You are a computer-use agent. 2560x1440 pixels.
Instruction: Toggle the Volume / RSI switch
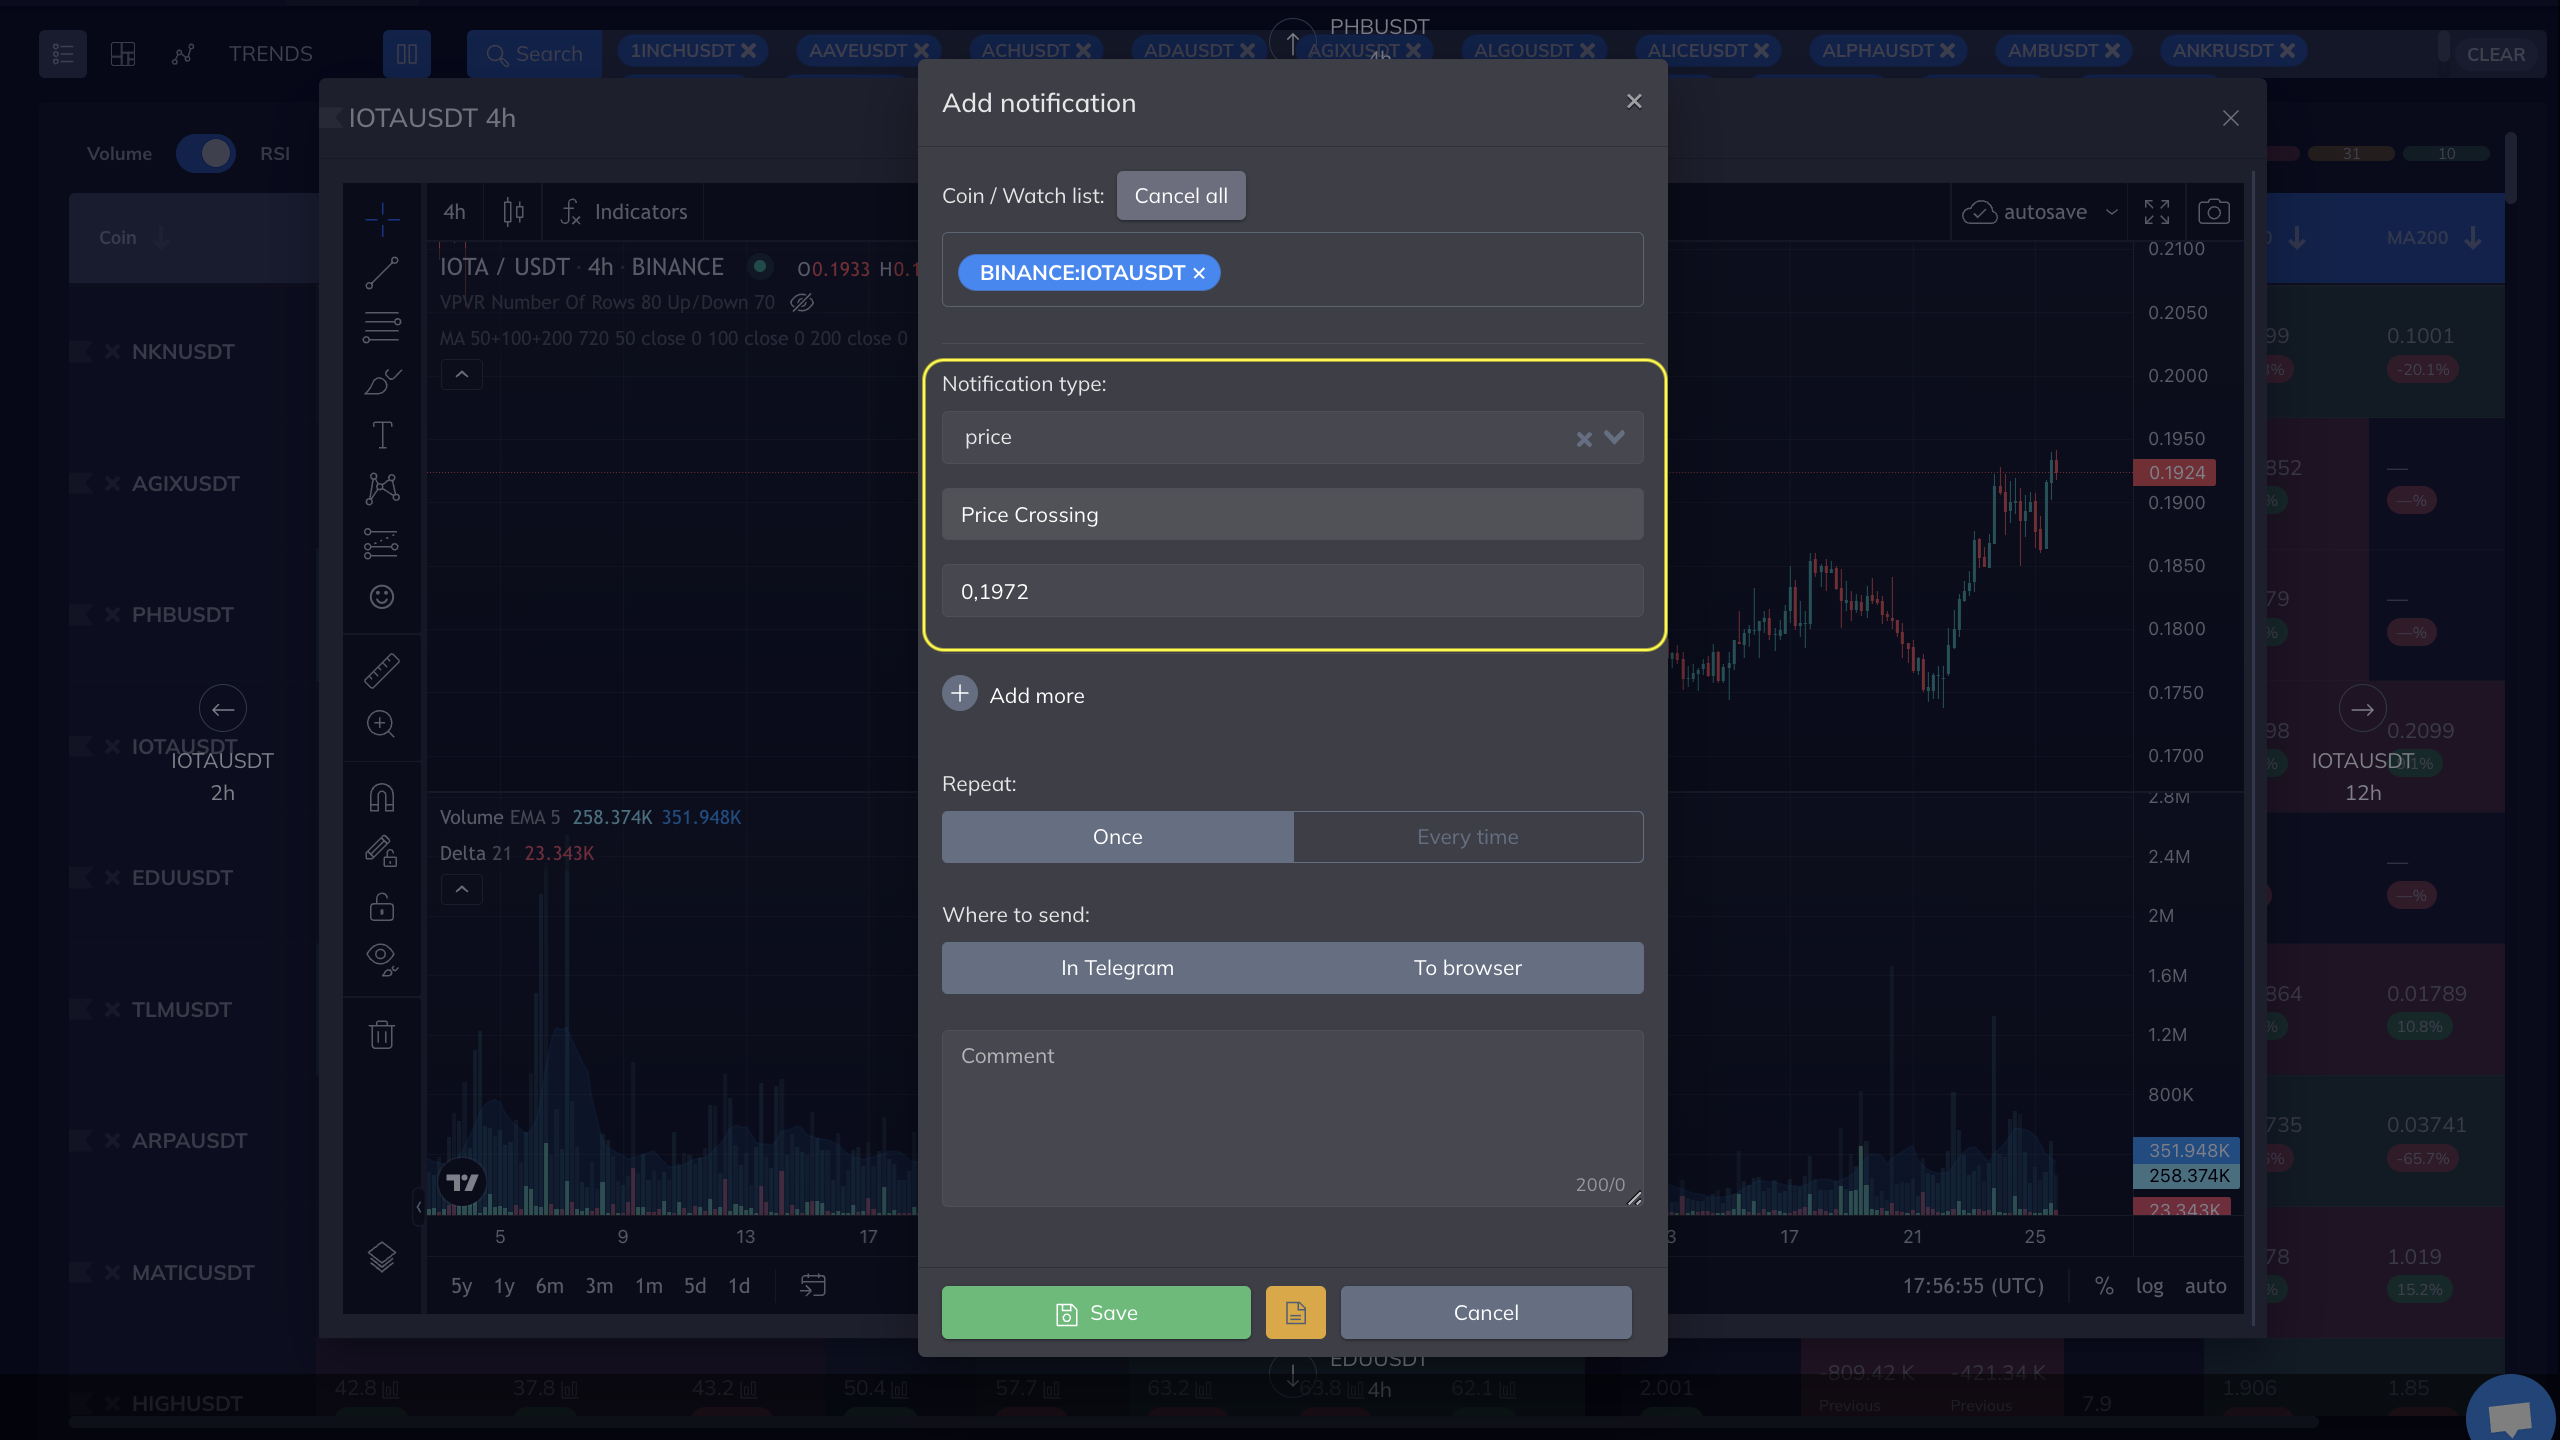206,153
